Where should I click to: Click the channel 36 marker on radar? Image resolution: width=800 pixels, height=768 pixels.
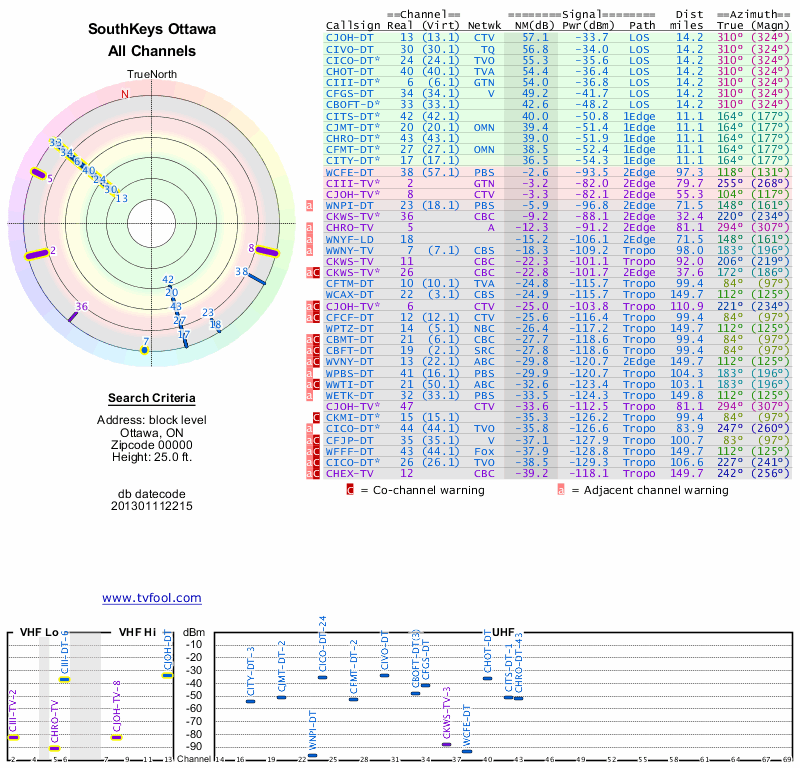73,315
